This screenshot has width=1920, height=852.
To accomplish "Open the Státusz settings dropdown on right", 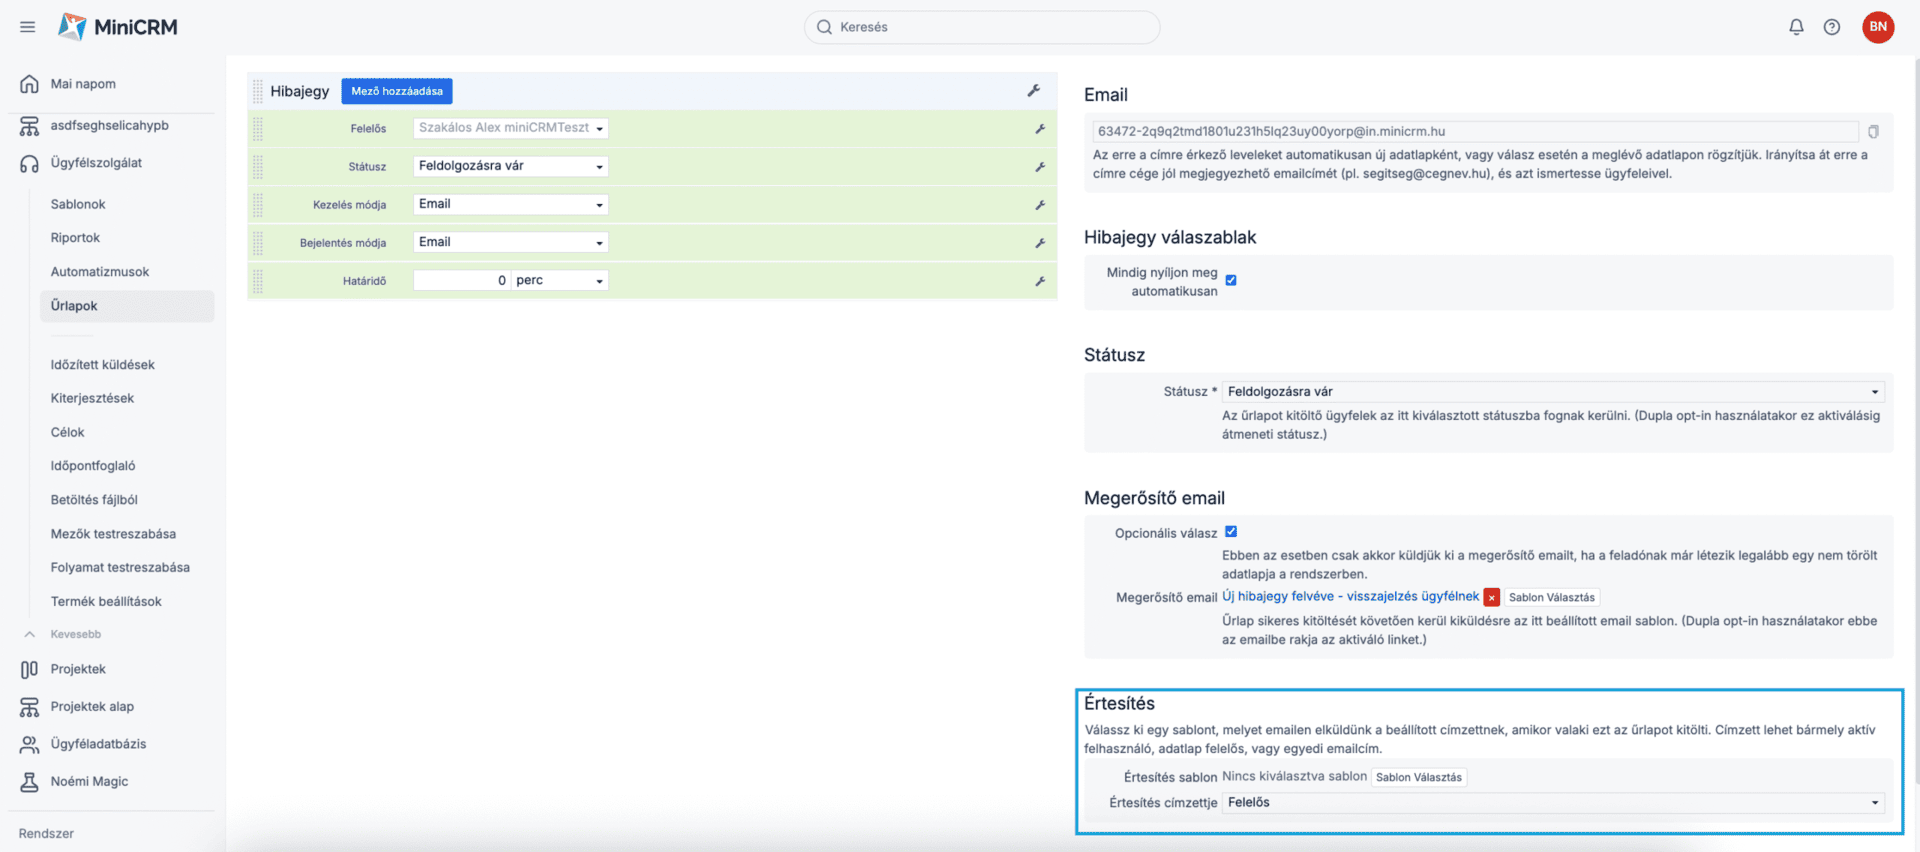I will coord(1552,392).
